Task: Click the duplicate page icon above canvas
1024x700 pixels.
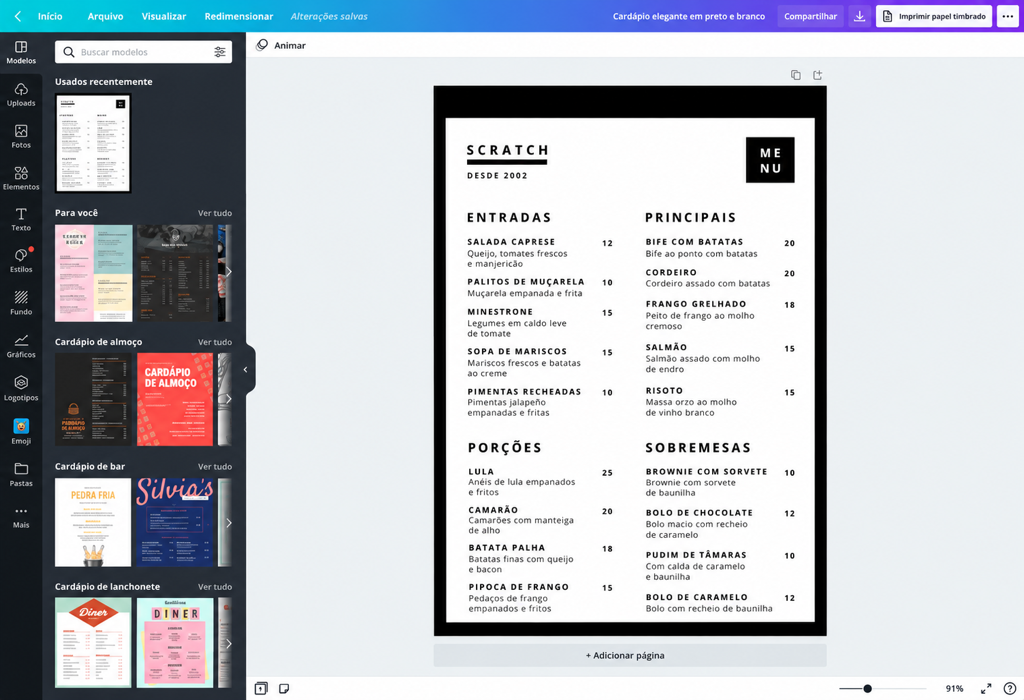Action: point(795,75)
